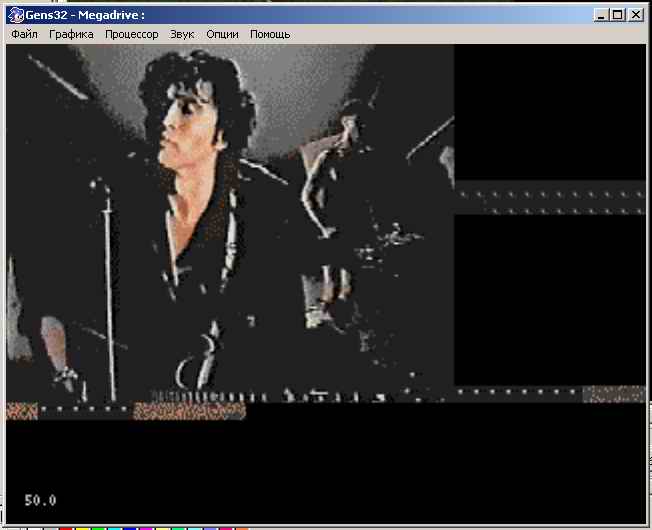Open the Файл menu

pos(24,35)
